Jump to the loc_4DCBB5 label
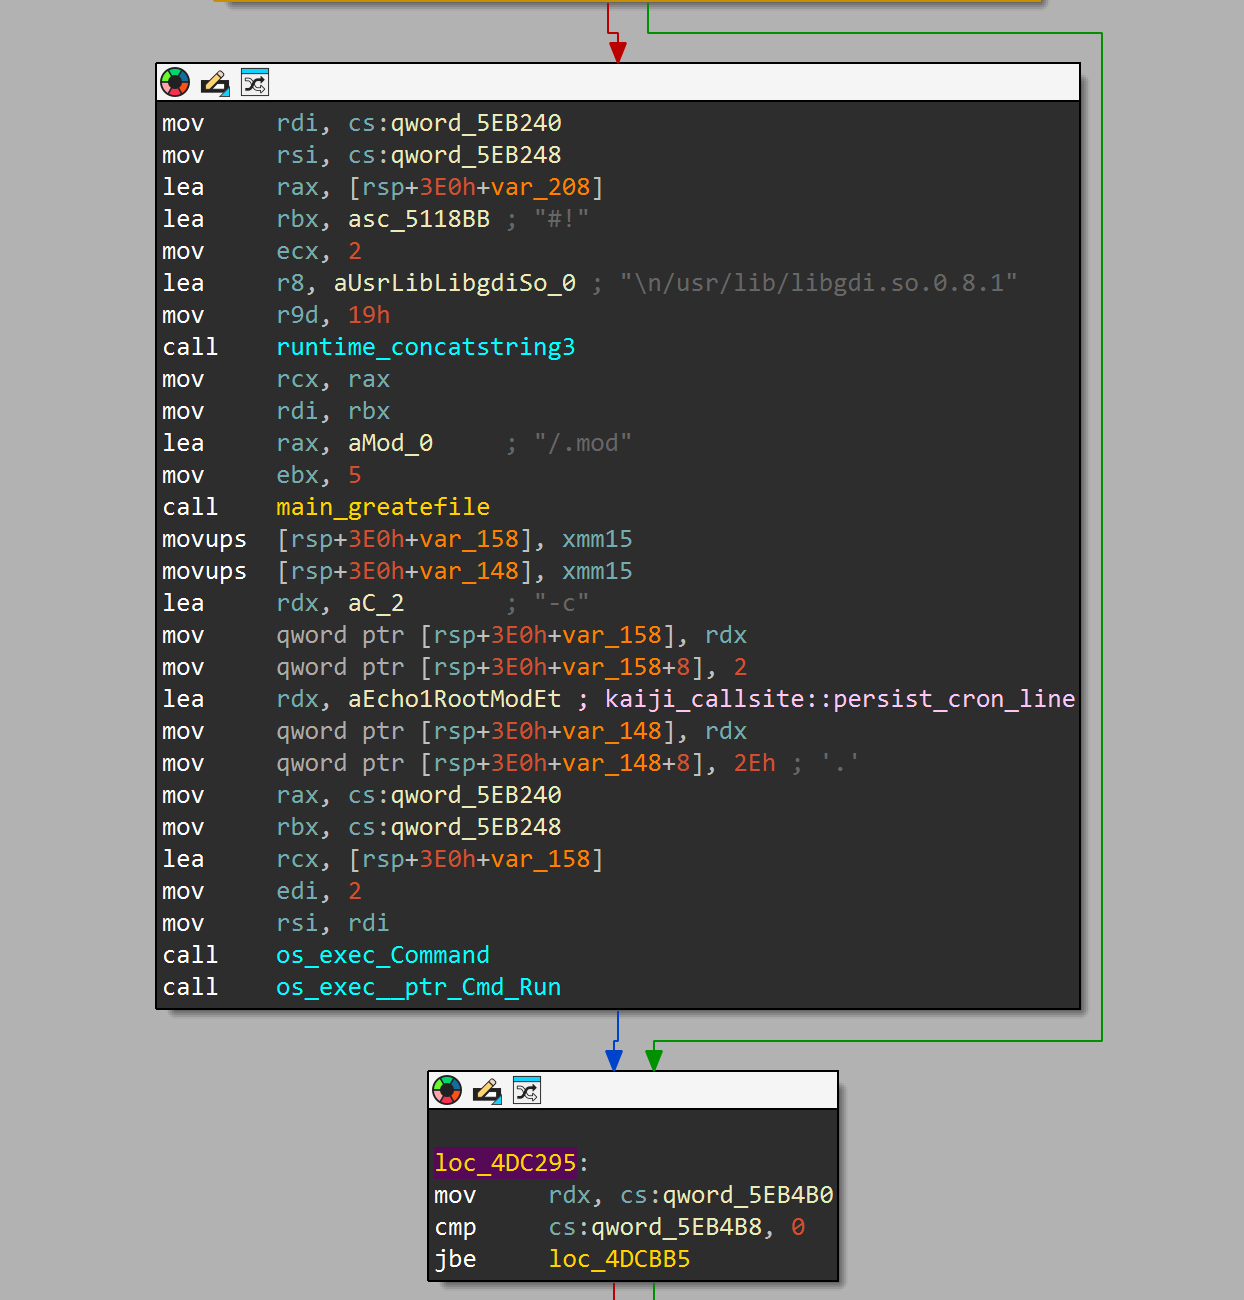The height and width of the screenshot is (1300, 1244). tap(619, 1259)
